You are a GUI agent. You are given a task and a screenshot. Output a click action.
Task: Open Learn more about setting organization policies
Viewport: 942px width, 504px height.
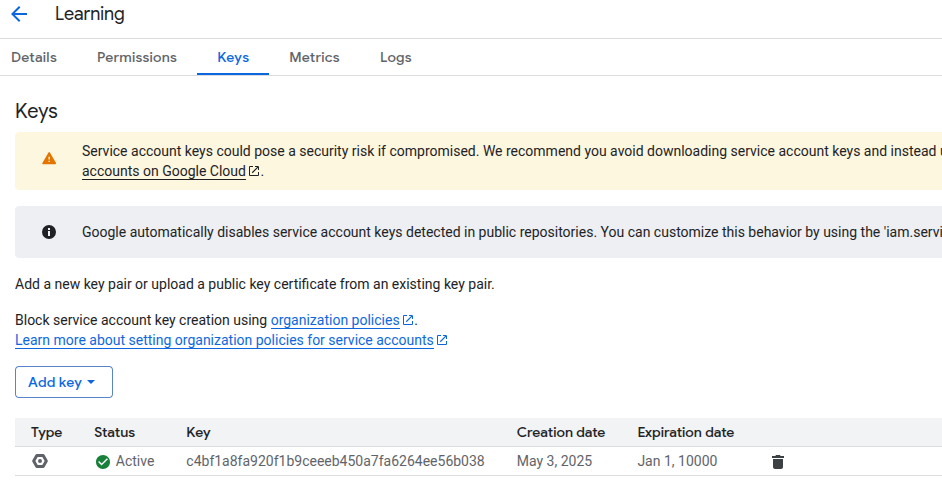pyautogui.click(x=224, y=341)
